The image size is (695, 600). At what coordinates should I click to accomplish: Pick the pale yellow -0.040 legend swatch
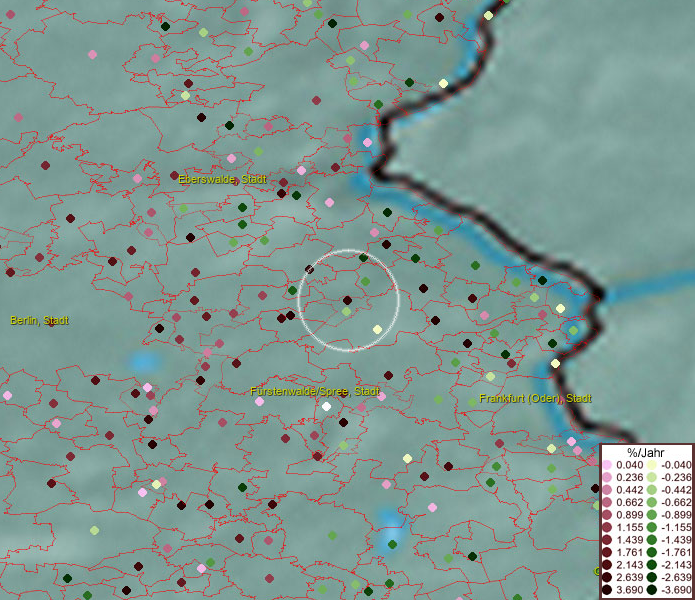coord(652,465)
